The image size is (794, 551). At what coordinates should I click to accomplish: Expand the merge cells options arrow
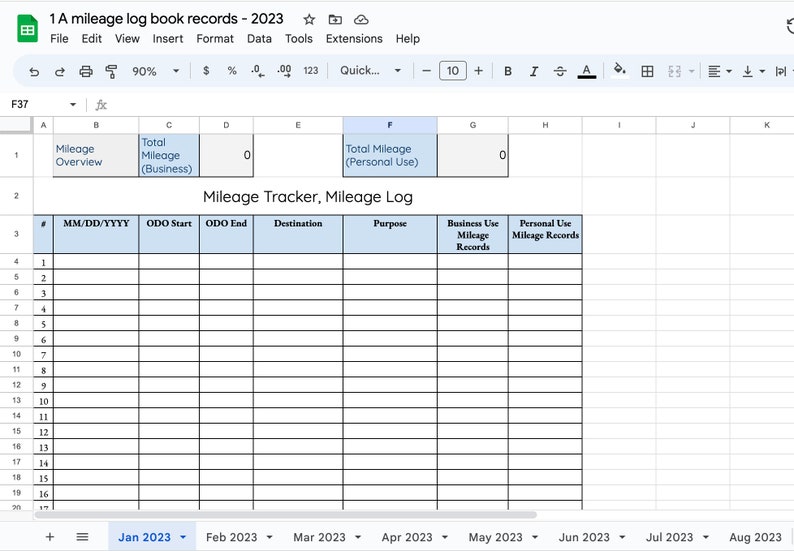click(x=691, y=71)
